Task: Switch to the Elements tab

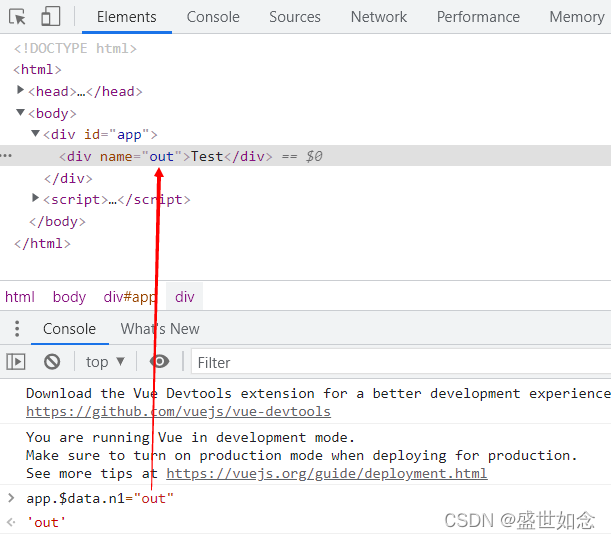Action: (x=127, y=17)
